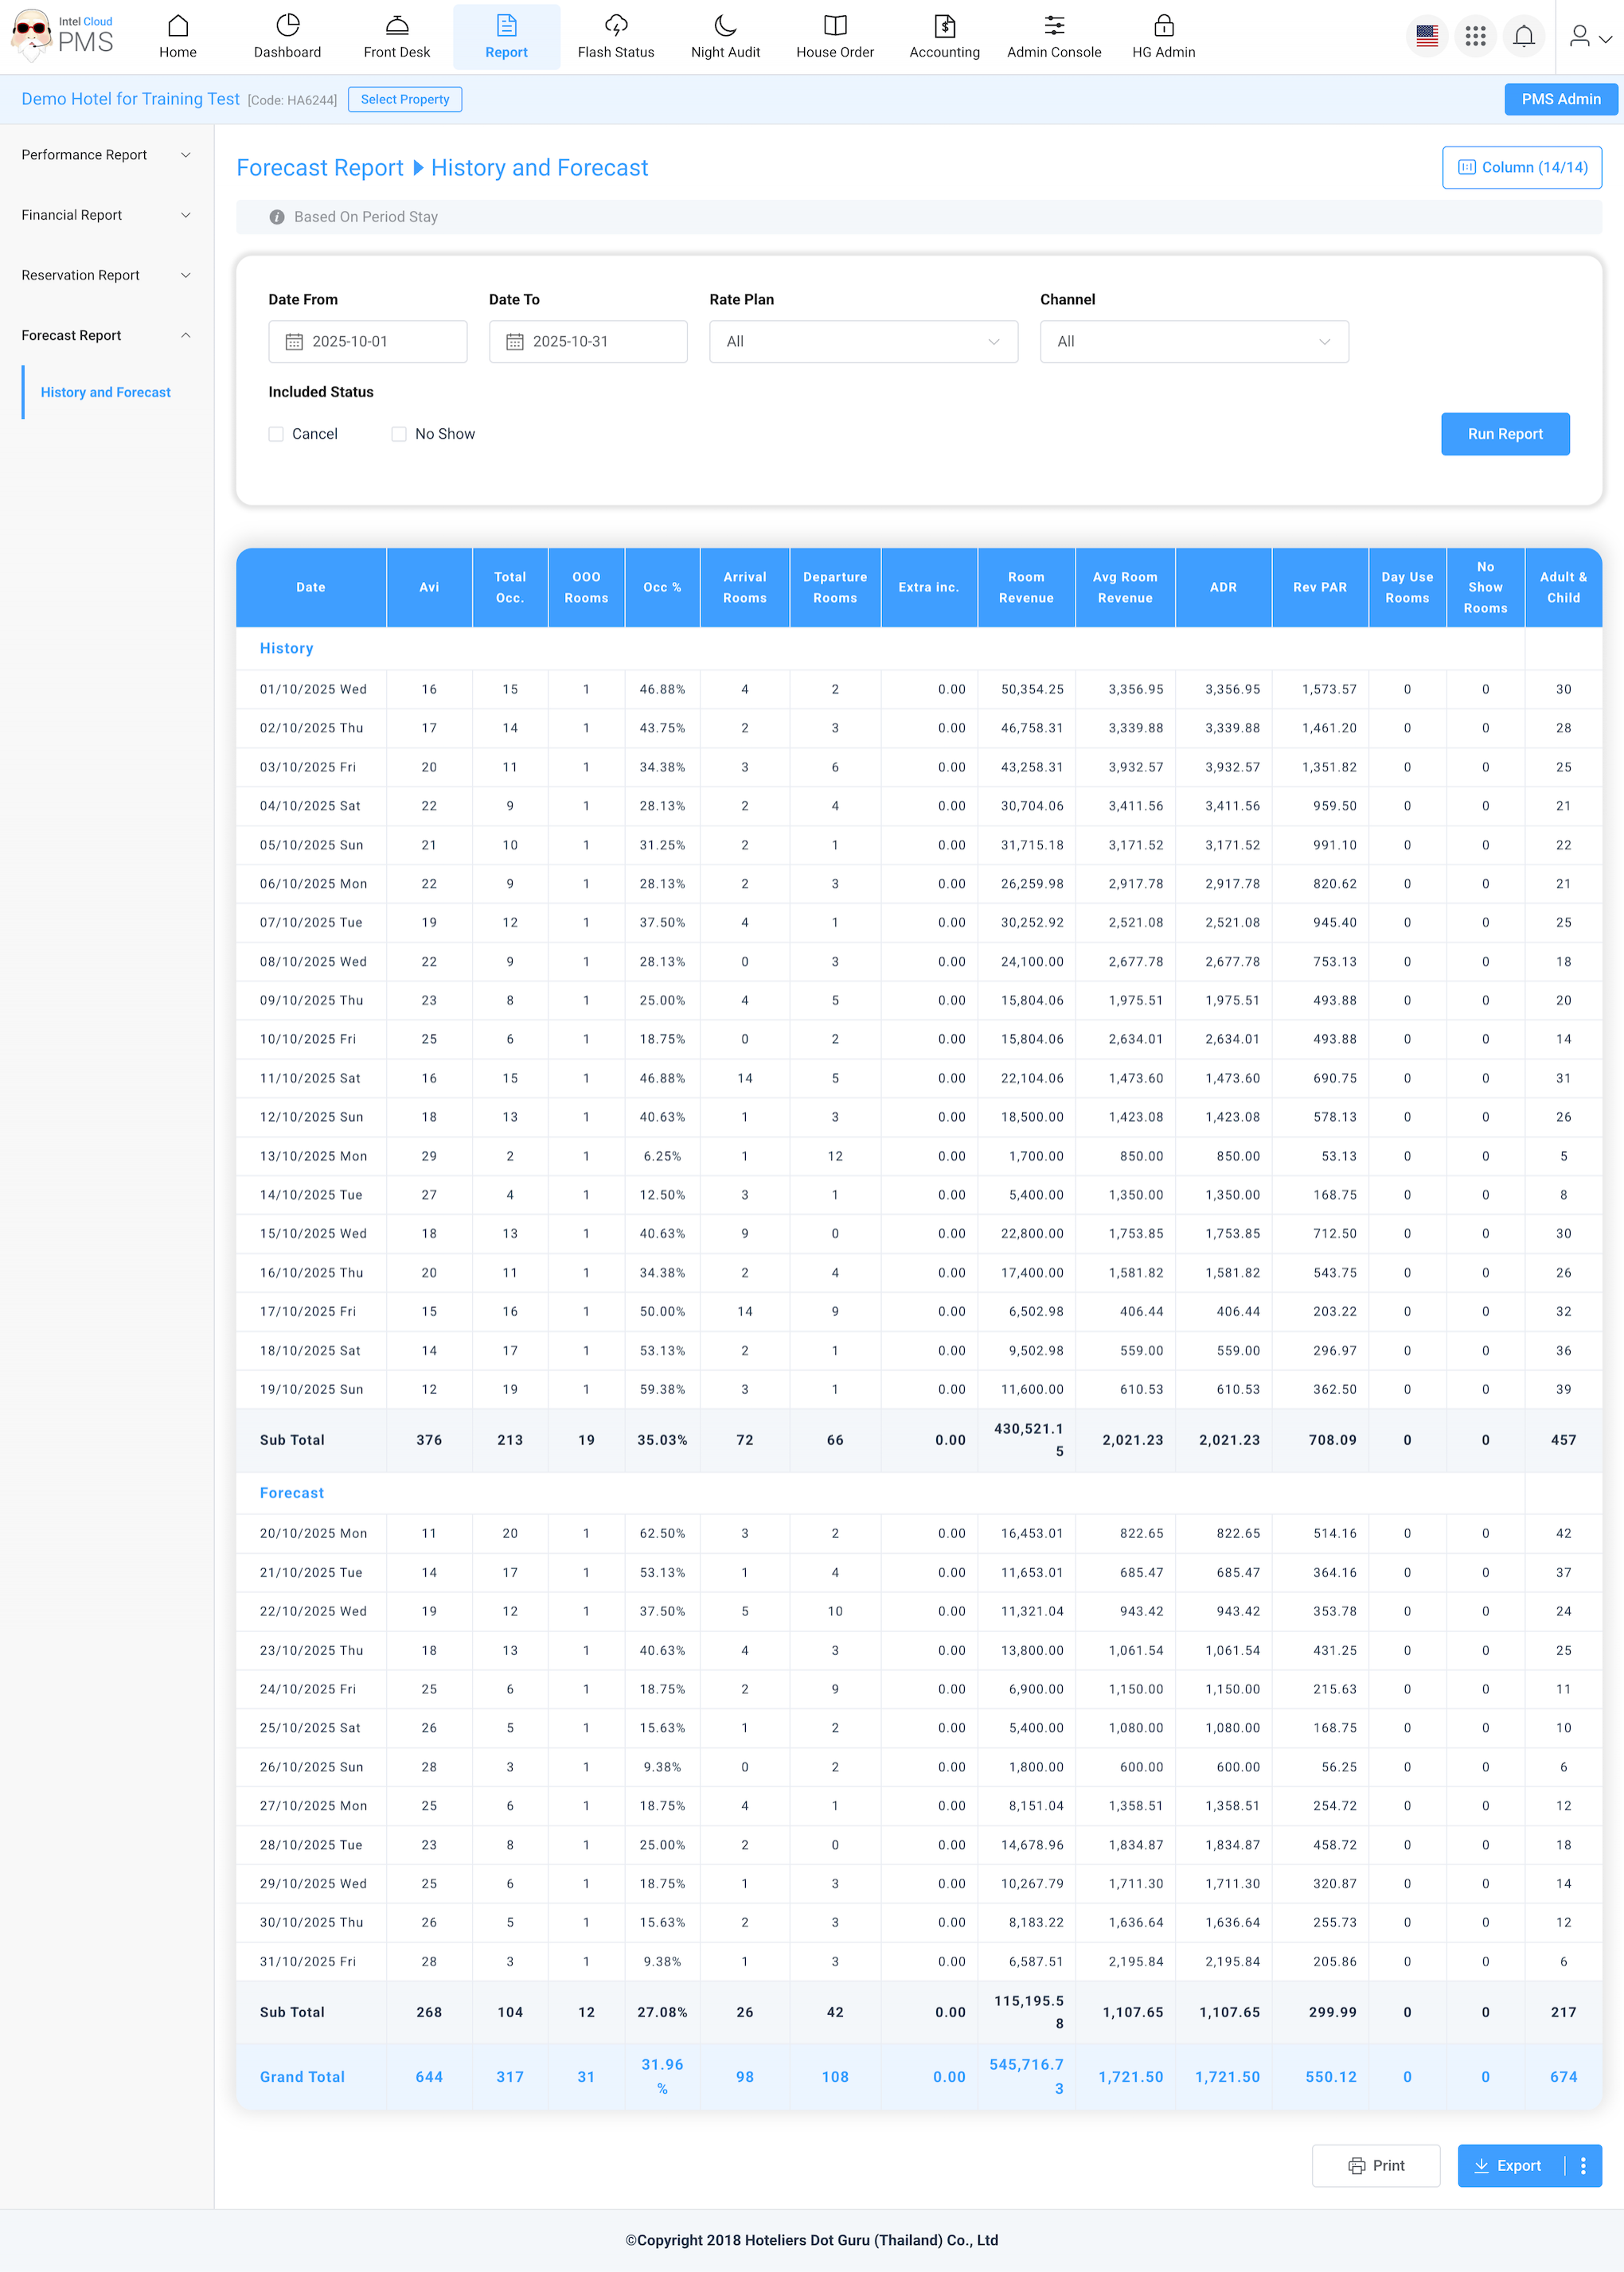Enable the Cancel status checkbox
This screenshot has width=1624, height=2272.
tap(276, 434)
